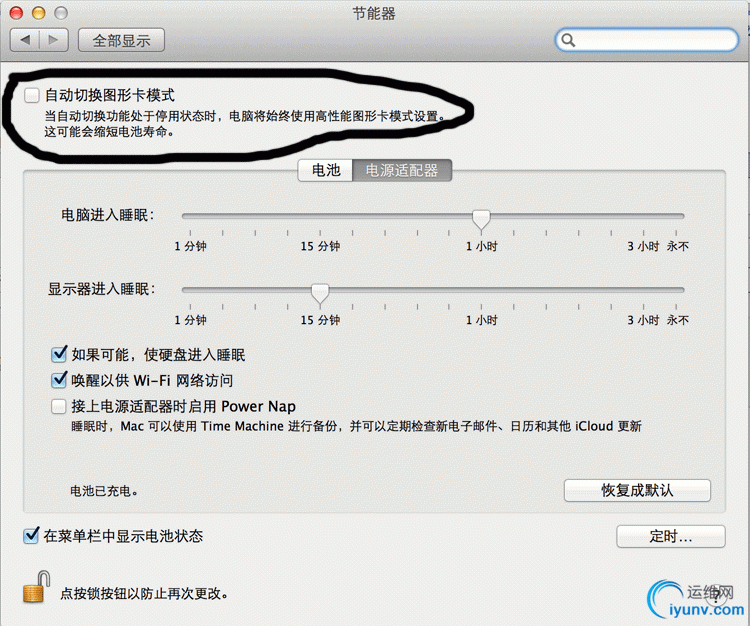Click the 节能器 window title
Viewport: 750px width, 626px height.
coord(374,13)
